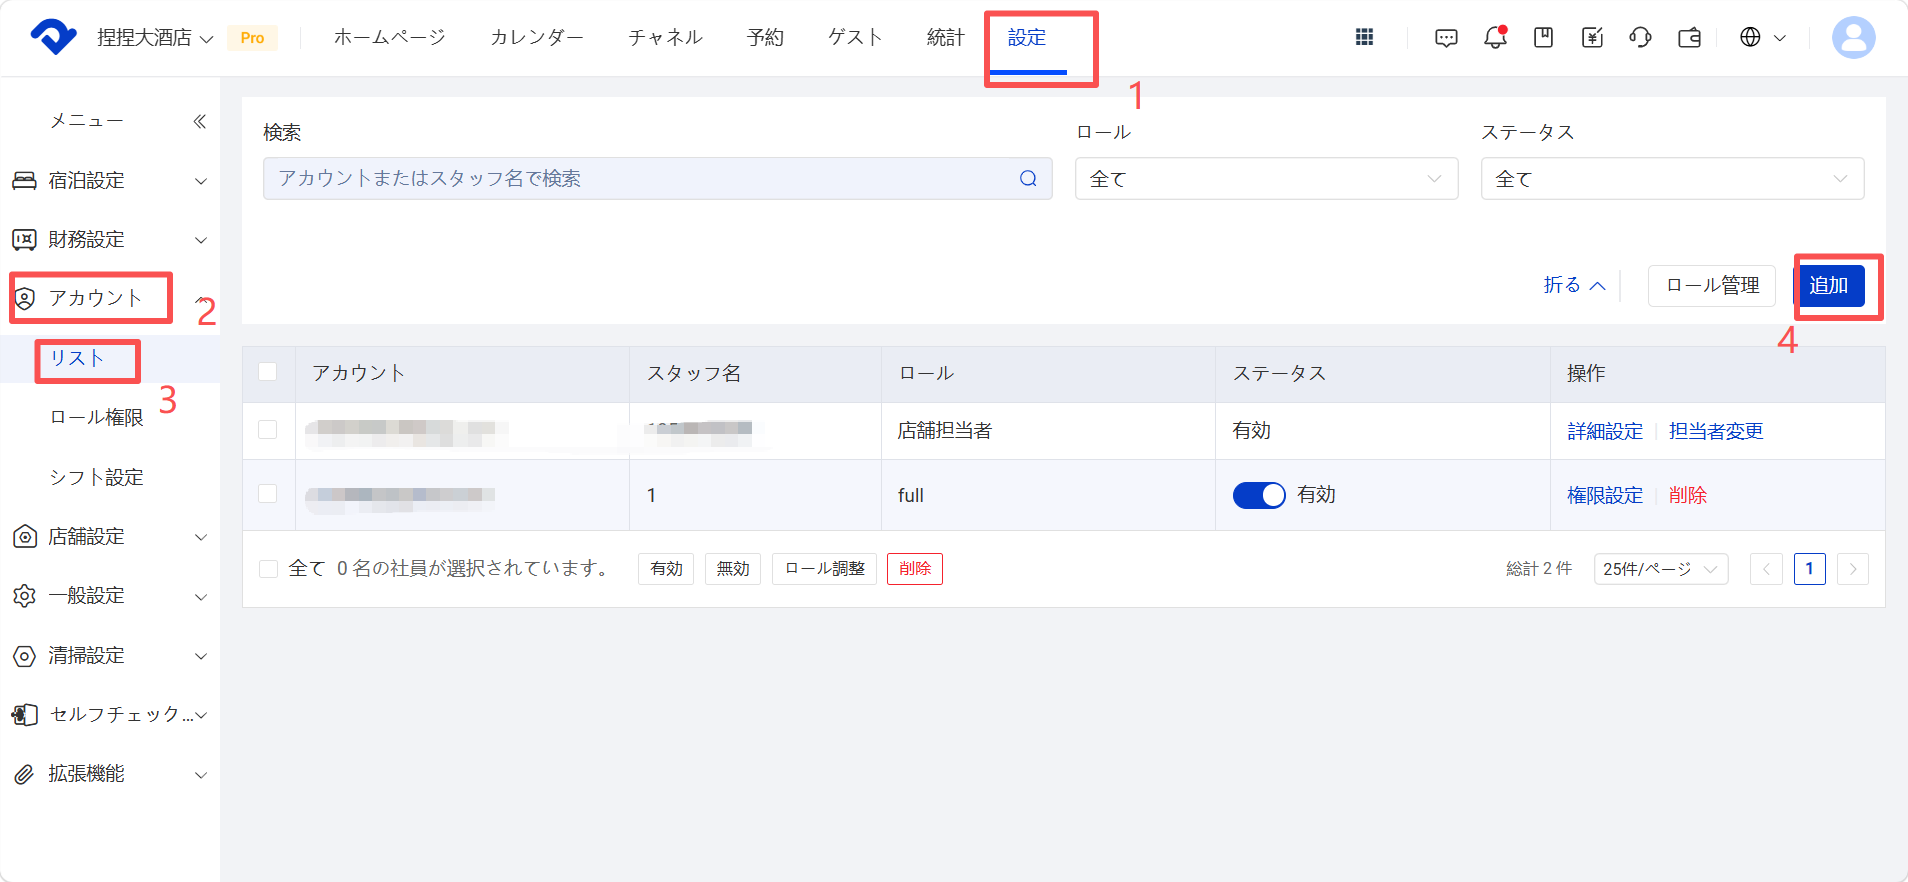Collapse filters with 折る link

click(1574, 285)
